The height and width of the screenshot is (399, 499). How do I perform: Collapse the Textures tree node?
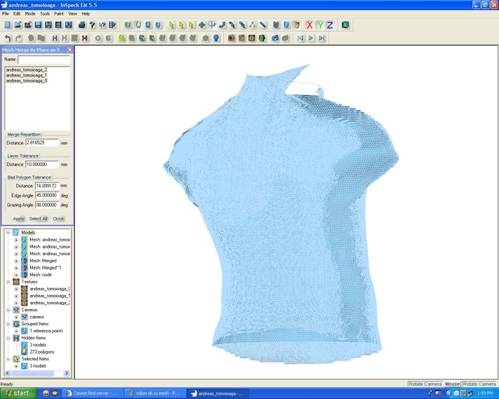(x=8, y=282)
